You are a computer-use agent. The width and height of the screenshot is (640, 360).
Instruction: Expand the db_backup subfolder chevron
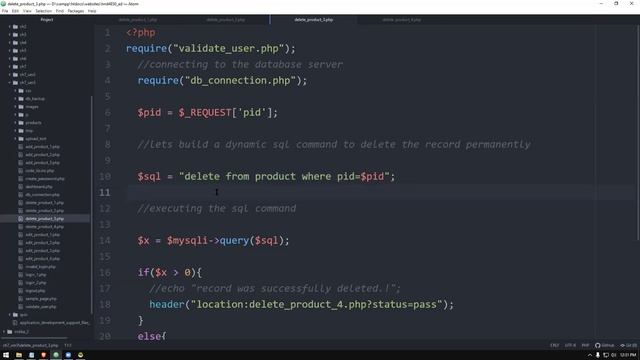tap(16, 99)
